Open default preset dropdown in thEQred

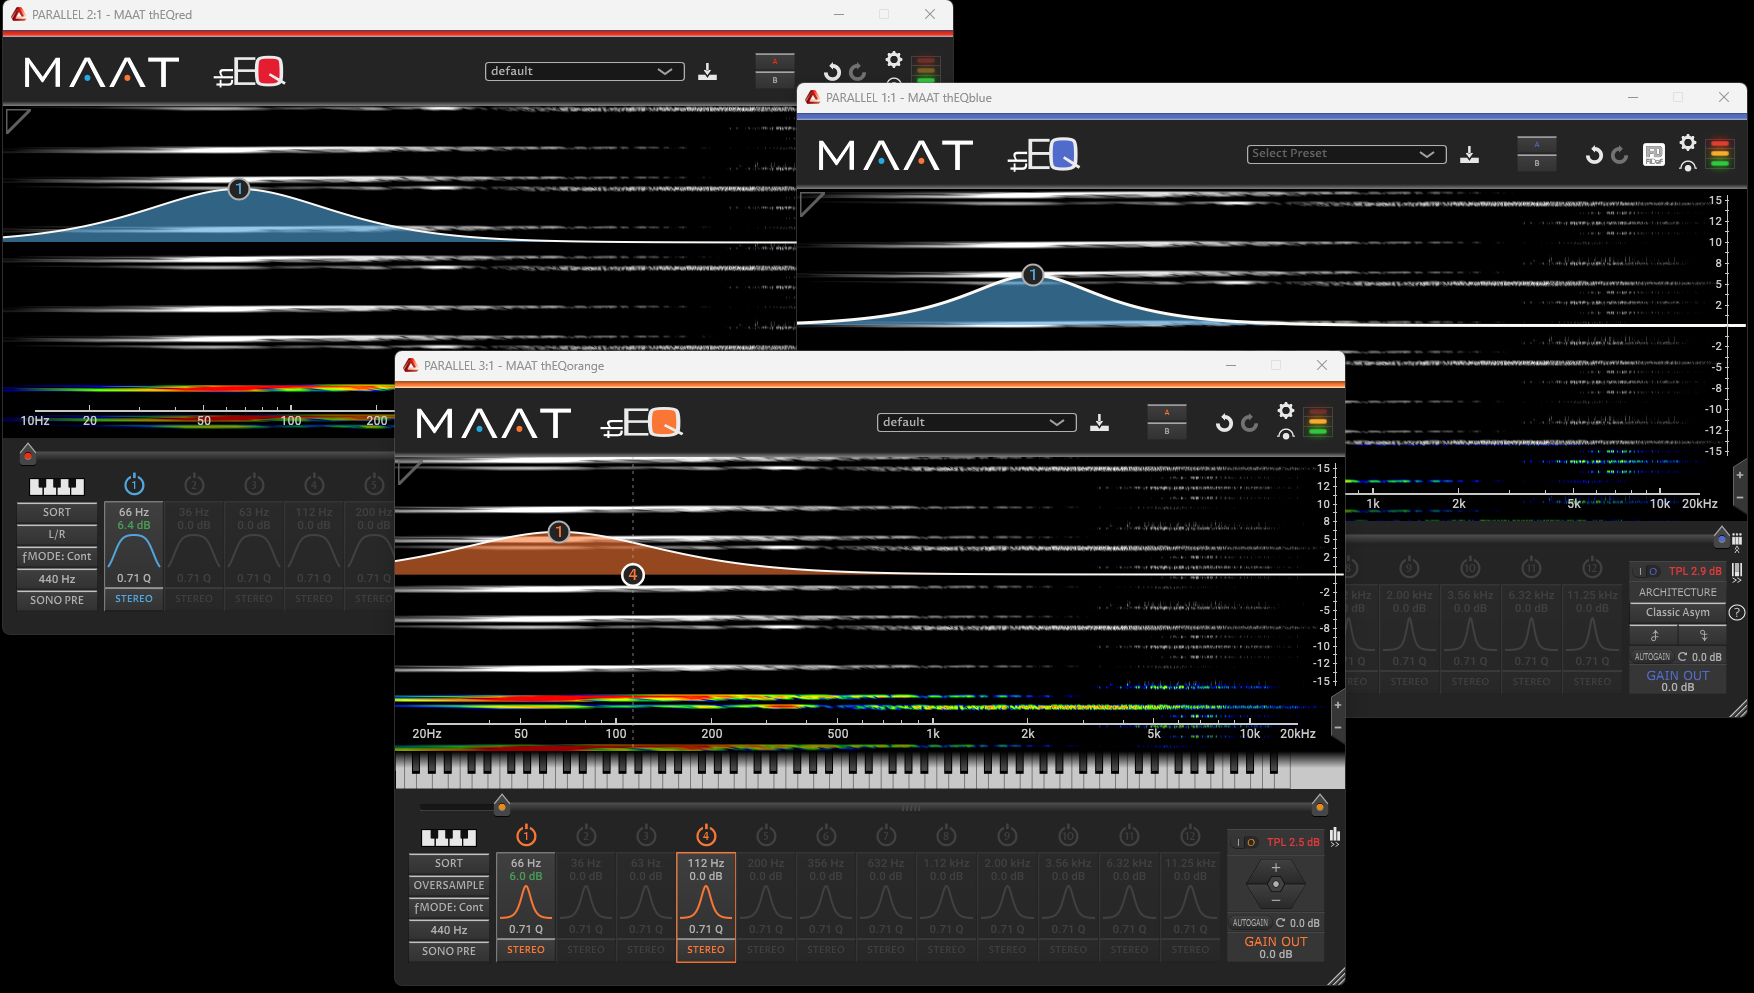point(584,71)
